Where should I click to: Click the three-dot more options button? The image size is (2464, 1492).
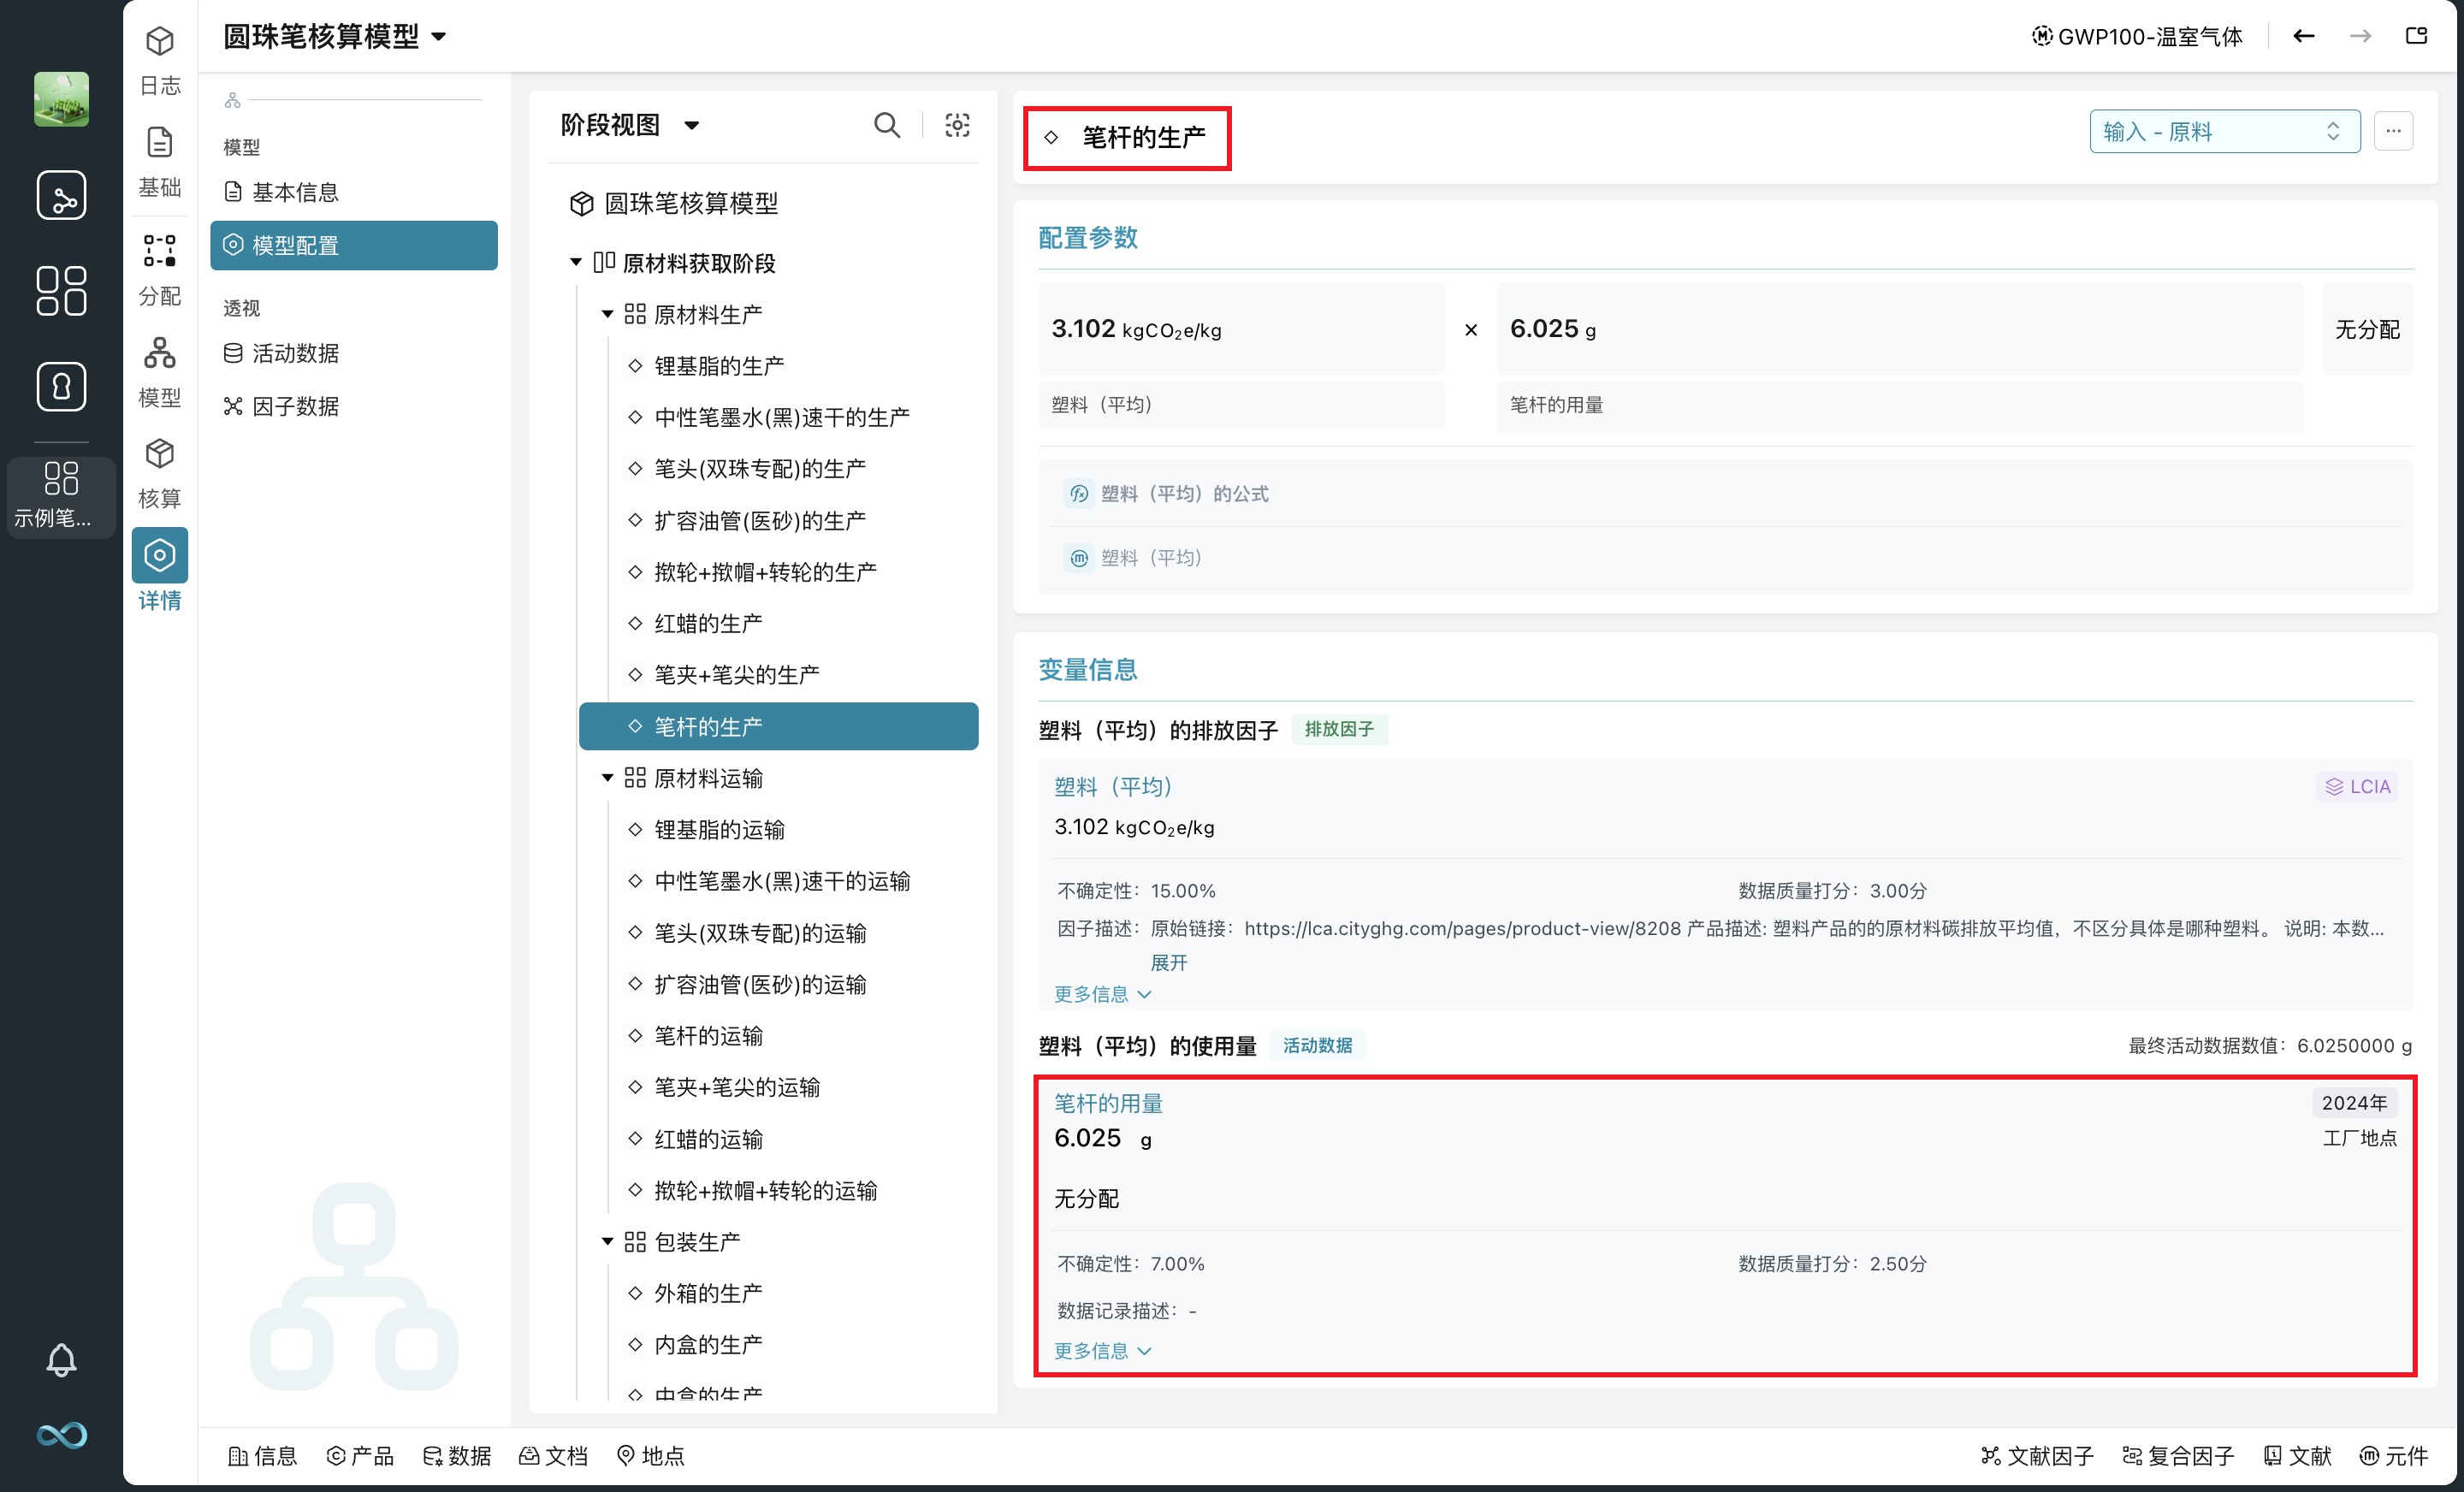click(2393, 131)
